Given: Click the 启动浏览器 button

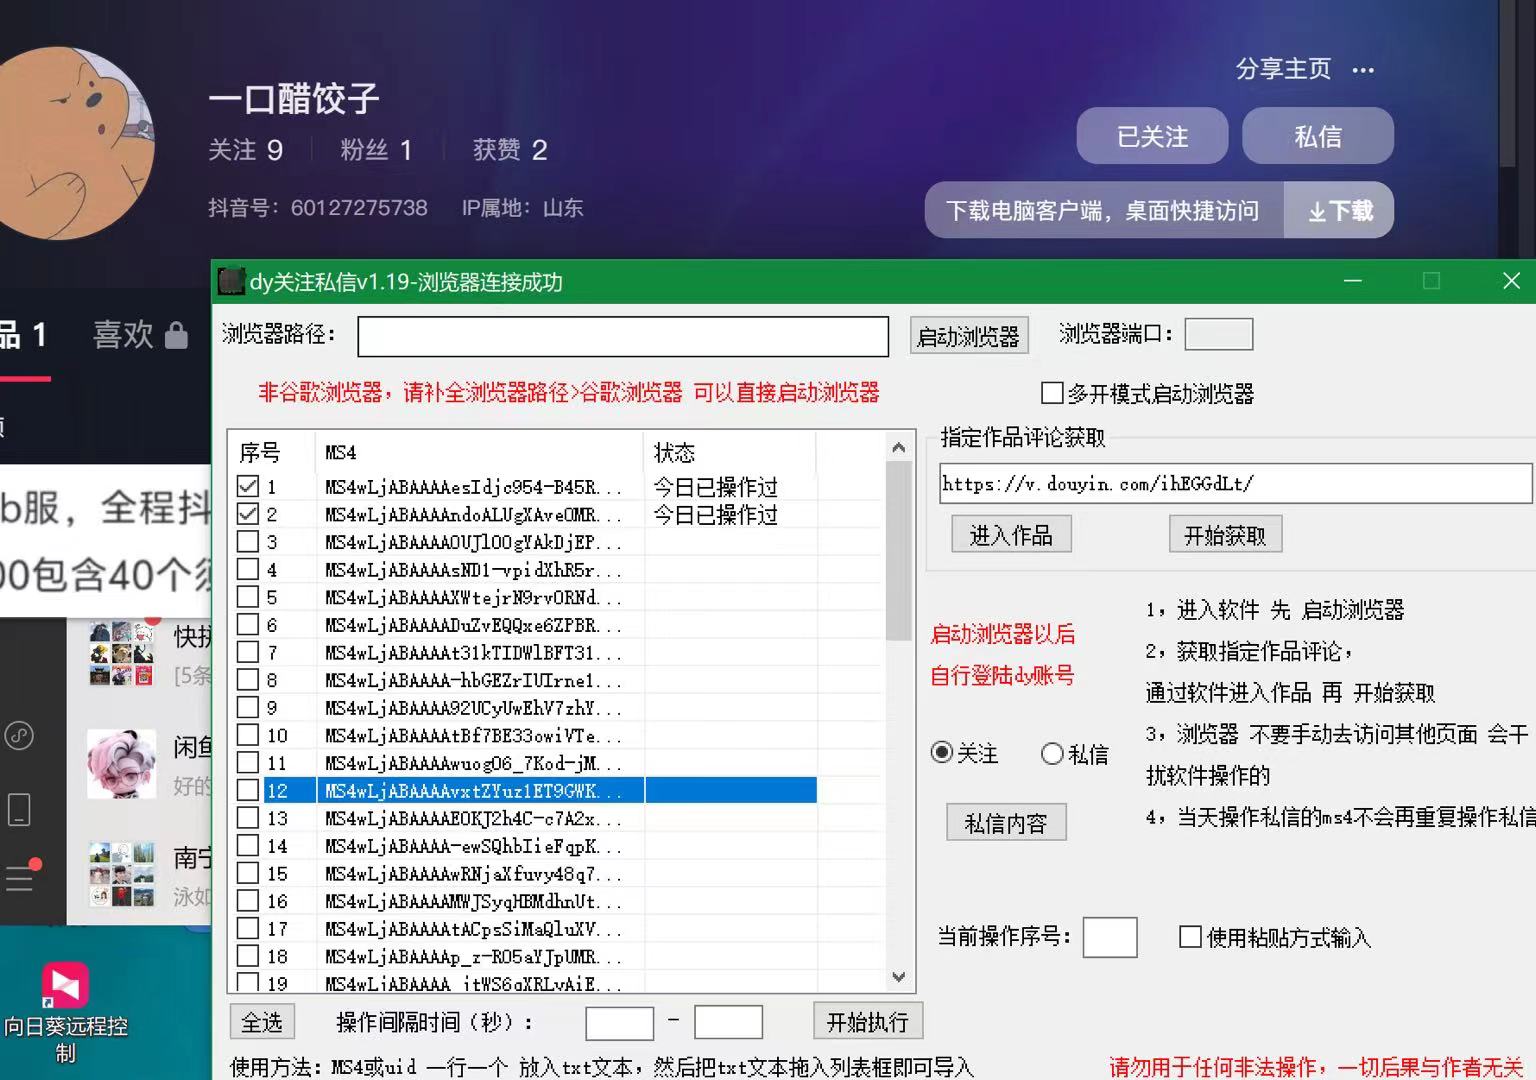Looking at the screenshot, I should pos(968,336).
